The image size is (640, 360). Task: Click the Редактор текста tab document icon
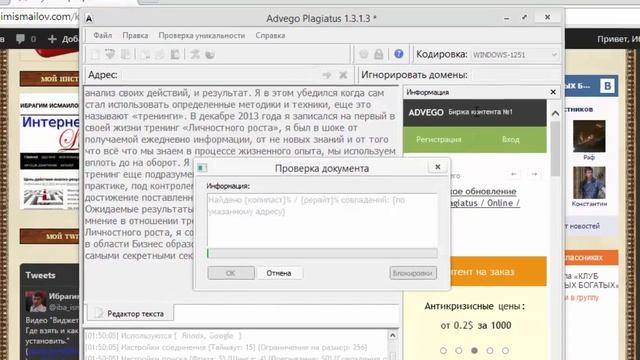[98, 313]
